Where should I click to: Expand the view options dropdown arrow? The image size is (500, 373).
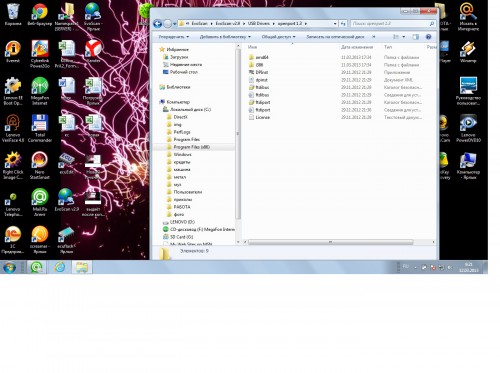click(x=404, y=37)
